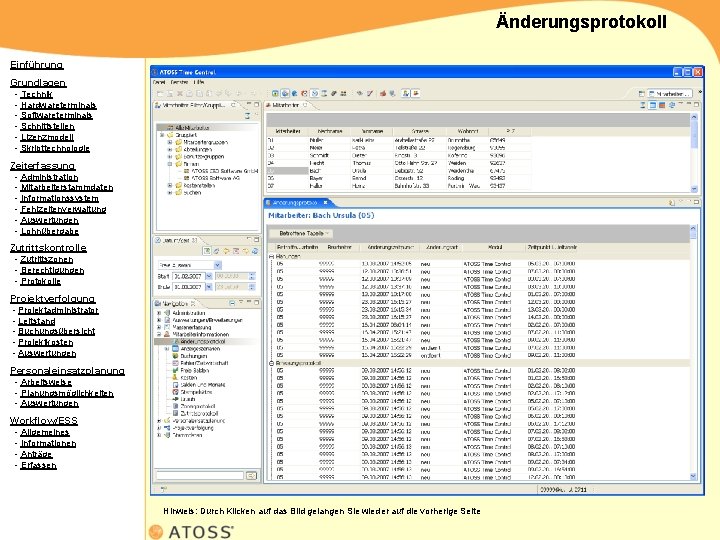Viewport: 720px width, 540px height.
Task: Open the Fehlzeitenverwaltung link
Action: click(x=63, y=209)
